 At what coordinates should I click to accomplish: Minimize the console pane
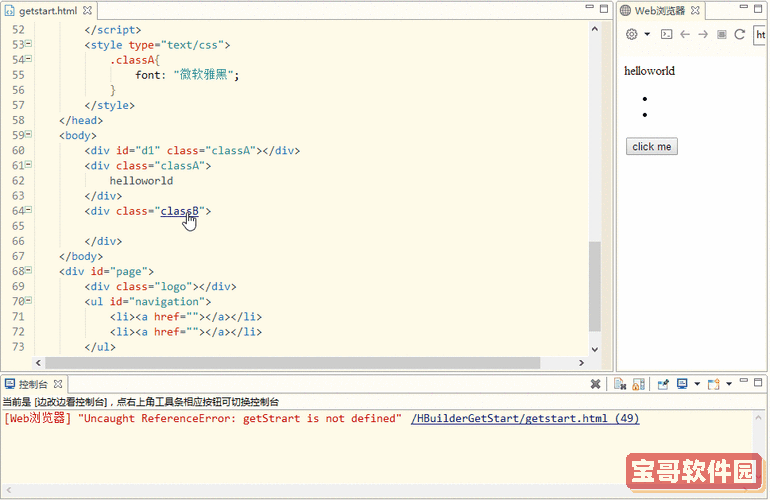point(743,381)
